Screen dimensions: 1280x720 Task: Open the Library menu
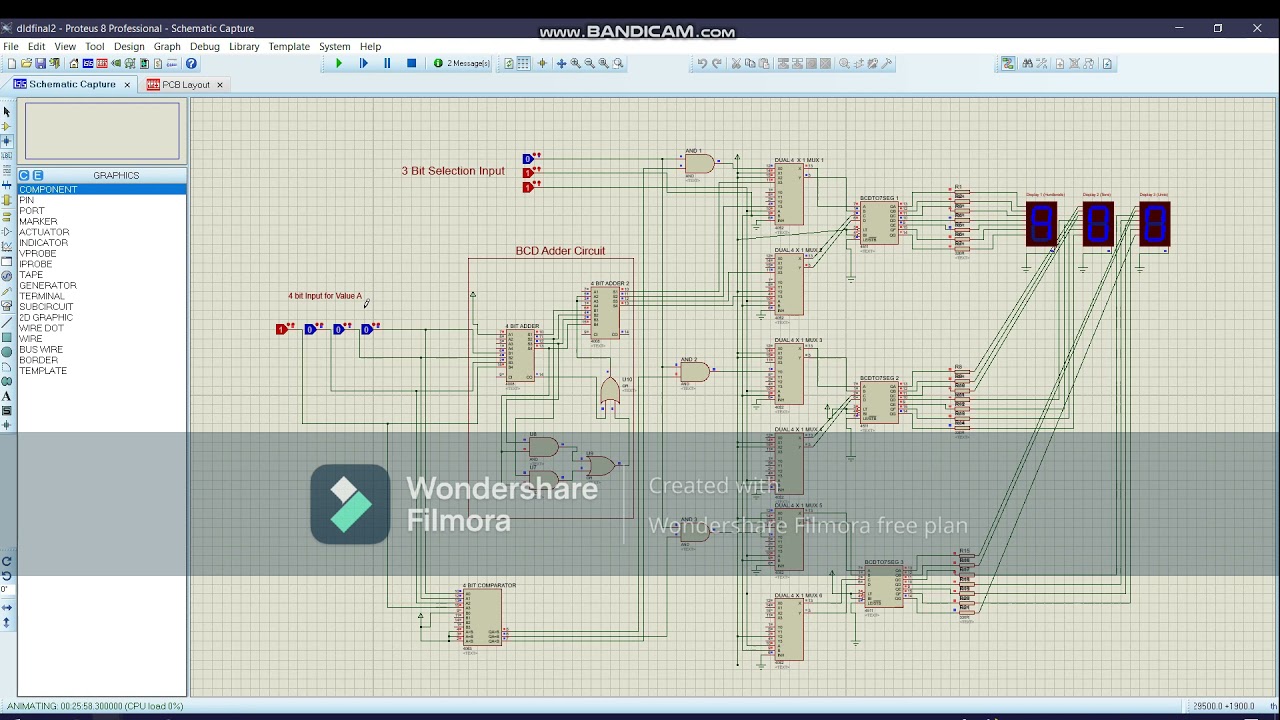(x=244, y=46)
